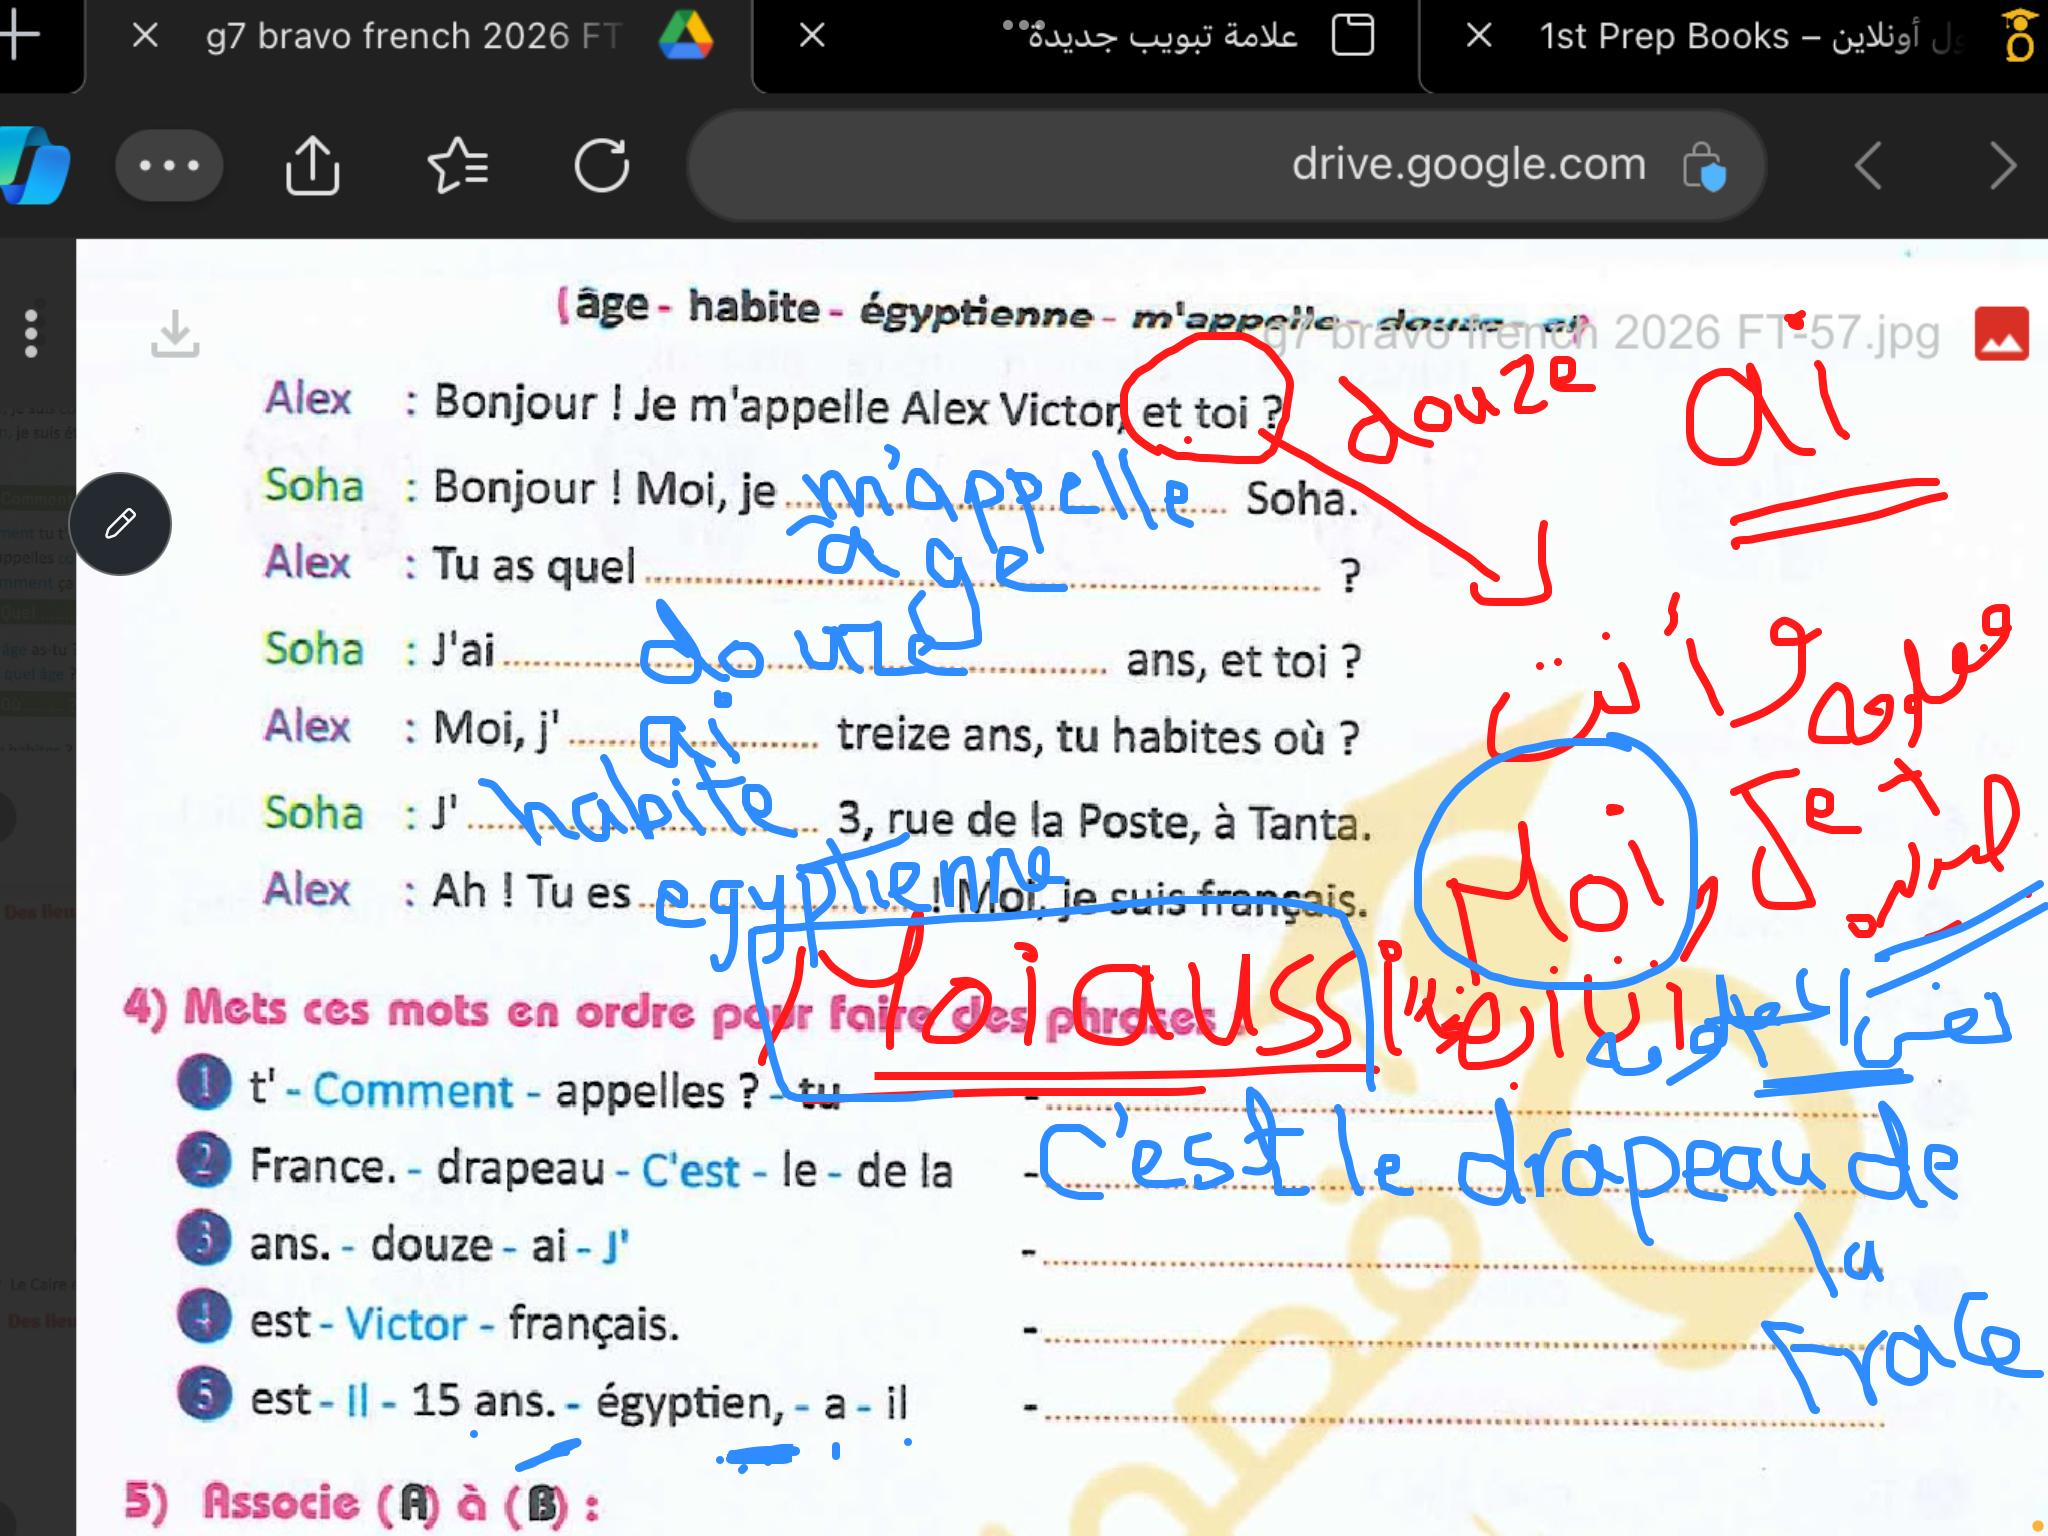Switch to g7 bravo french 2026 tab

point(414,37)
